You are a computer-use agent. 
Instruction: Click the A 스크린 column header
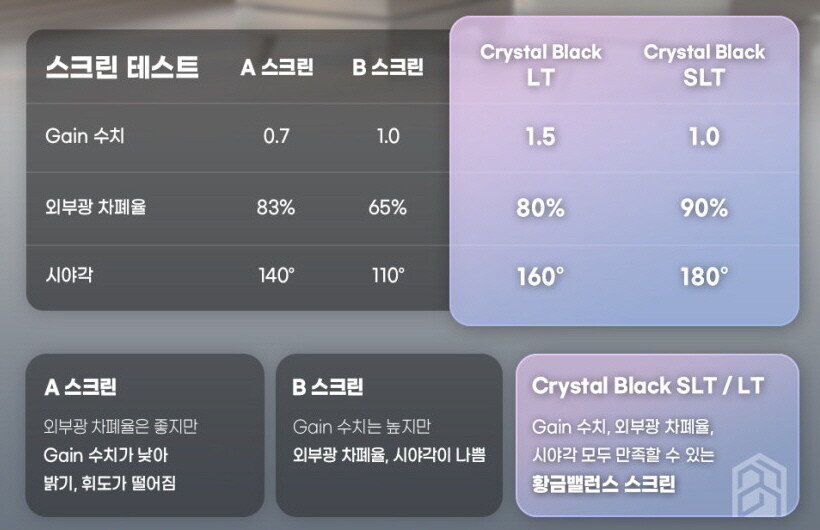click(277, 67)
